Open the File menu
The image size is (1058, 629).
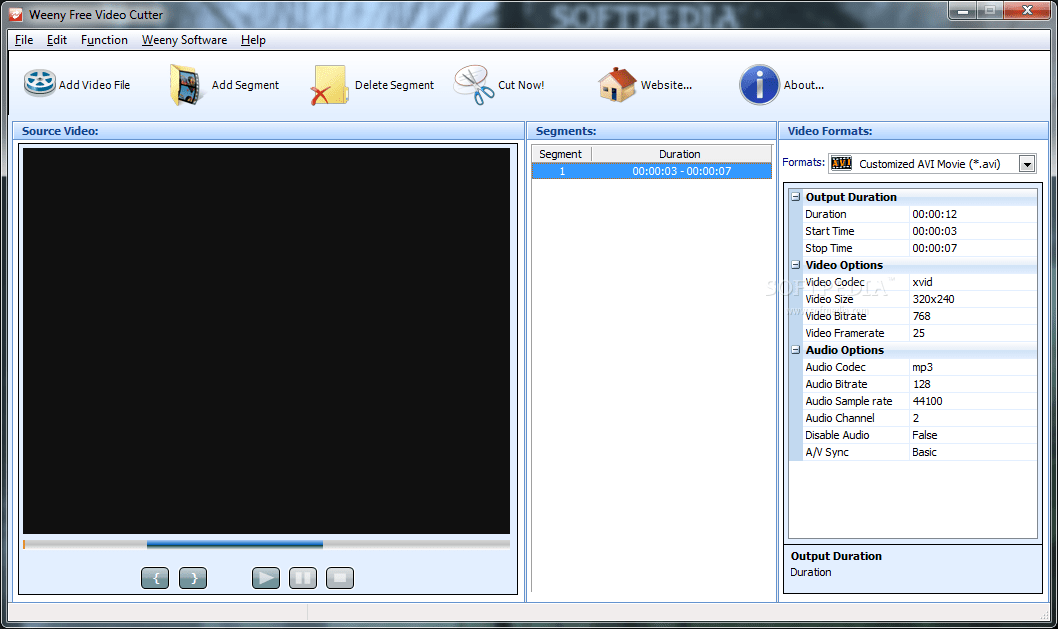(x=24, y=40)
